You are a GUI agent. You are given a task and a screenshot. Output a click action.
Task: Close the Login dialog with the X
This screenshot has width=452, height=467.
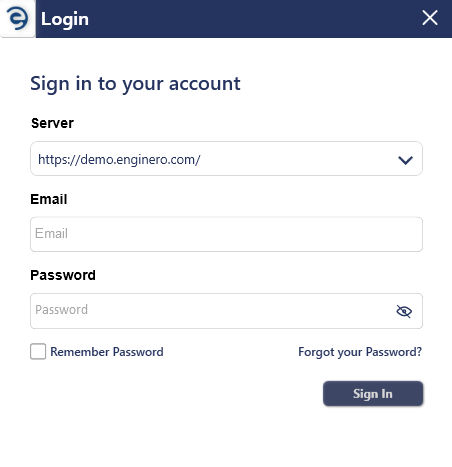pyautogui.click(x=430, y=18)
